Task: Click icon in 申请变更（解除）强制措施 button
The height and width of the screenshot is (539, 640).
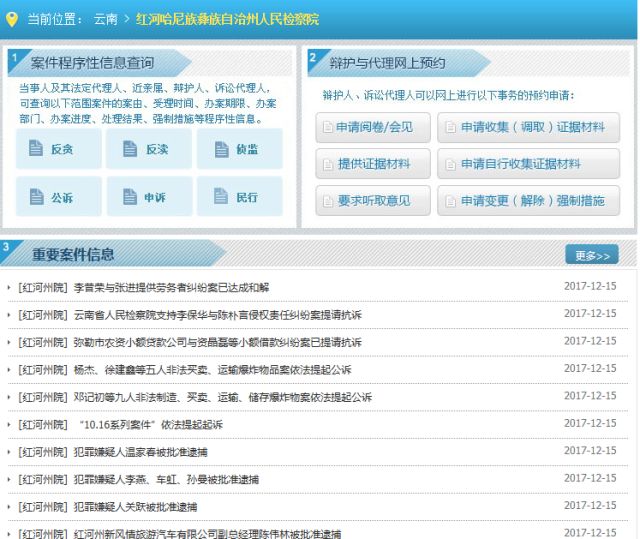Action: [450, 201]
